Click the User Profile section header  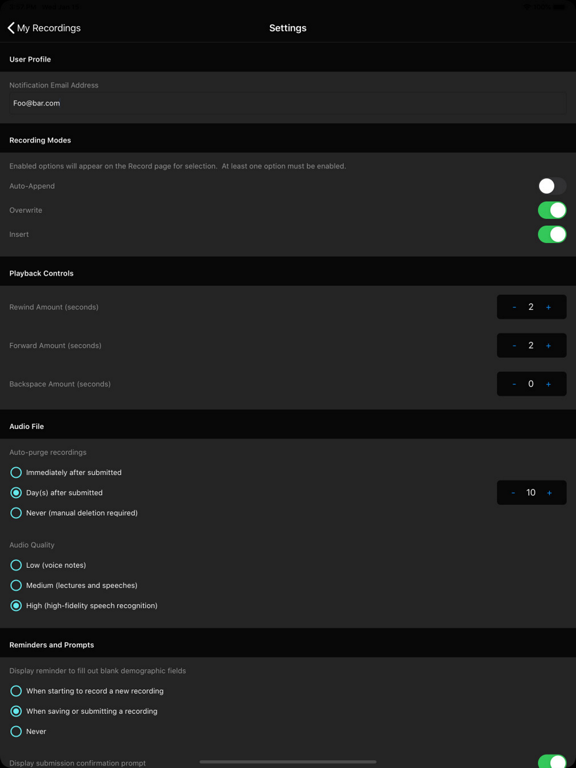tap(30, 59)
